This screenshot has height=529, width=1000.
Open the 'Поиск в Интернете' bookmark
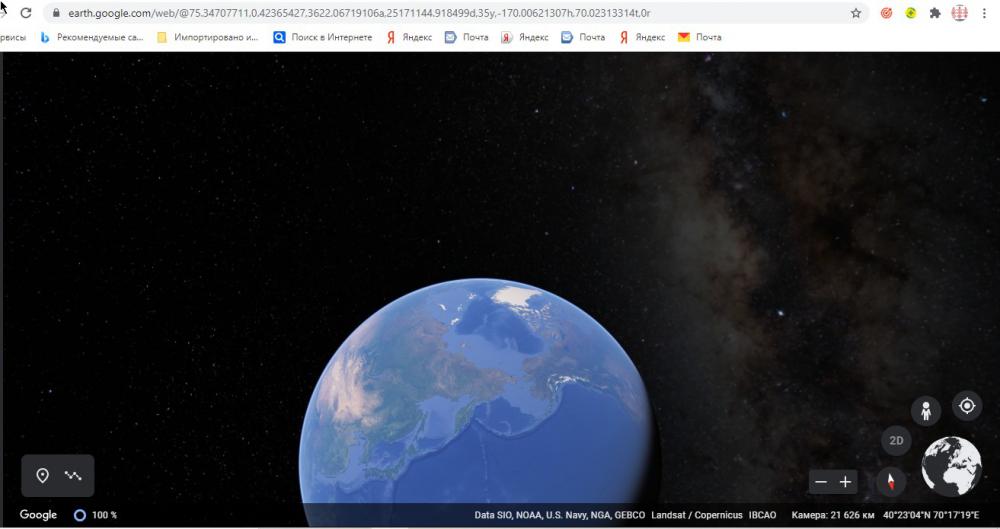tap(323, 38)
